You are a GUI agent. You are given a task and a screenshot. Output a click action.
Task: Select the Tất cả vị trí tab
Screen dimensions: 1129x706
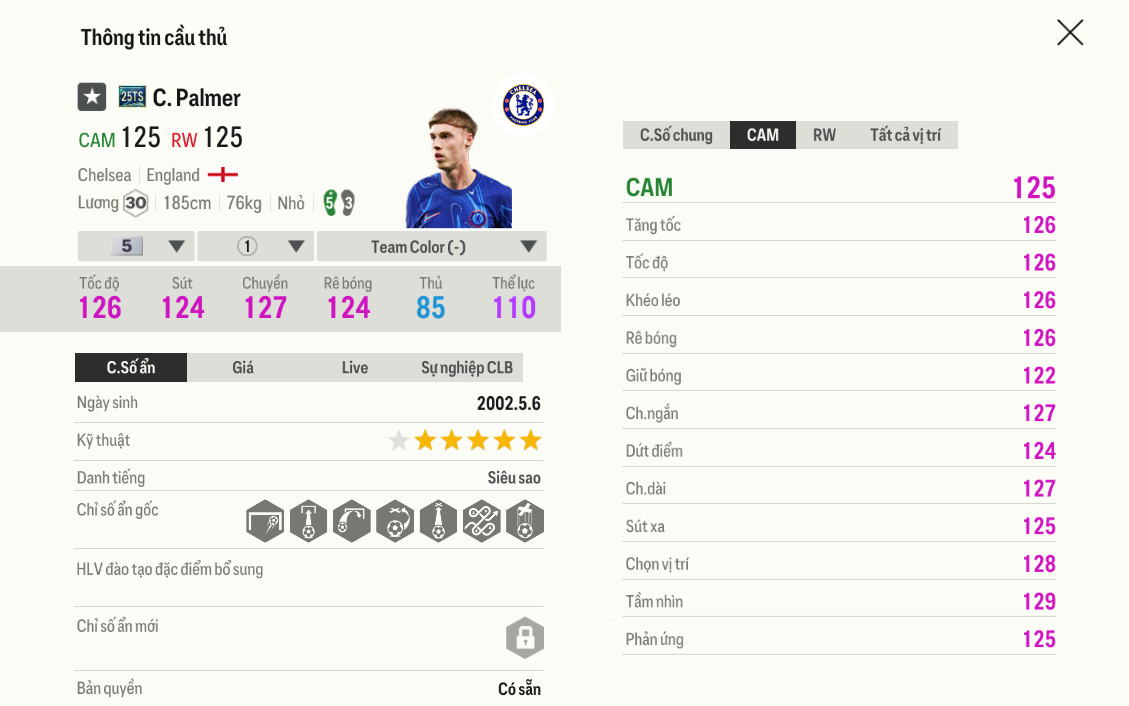tap(905, 135)
